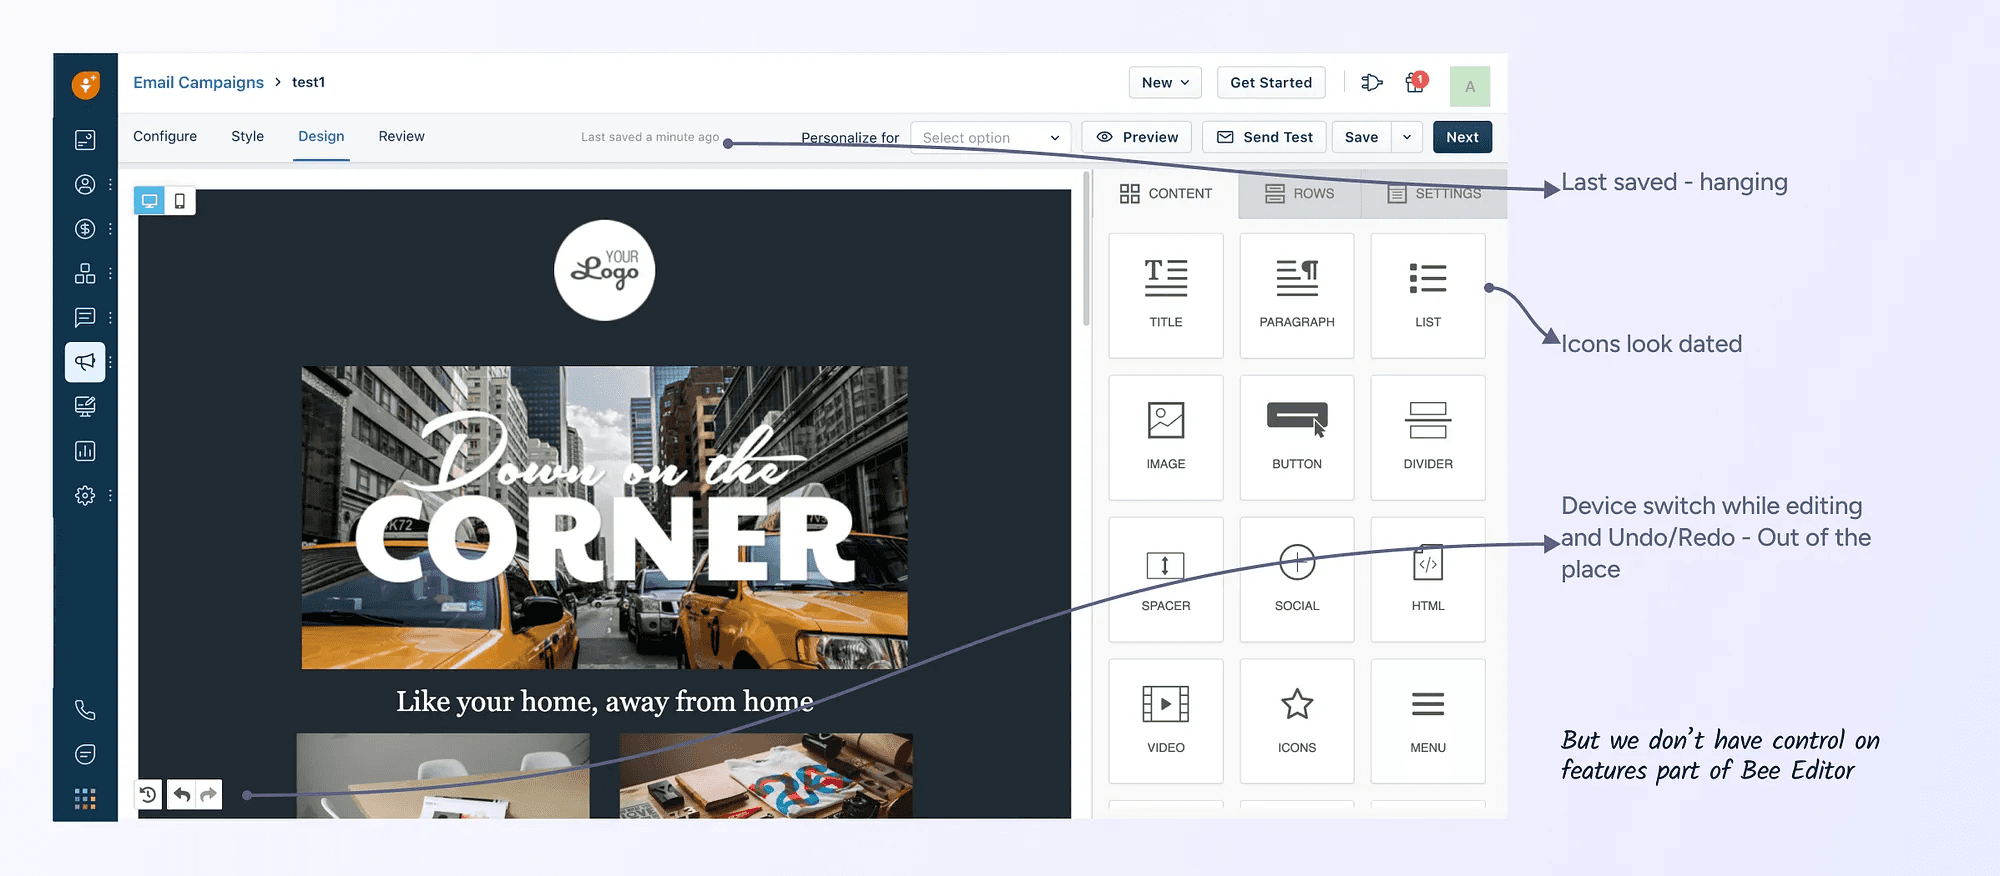Viewport: 2000px width, 876px height.
Task: Select the Spacer content block
Action: [1166, 580]
